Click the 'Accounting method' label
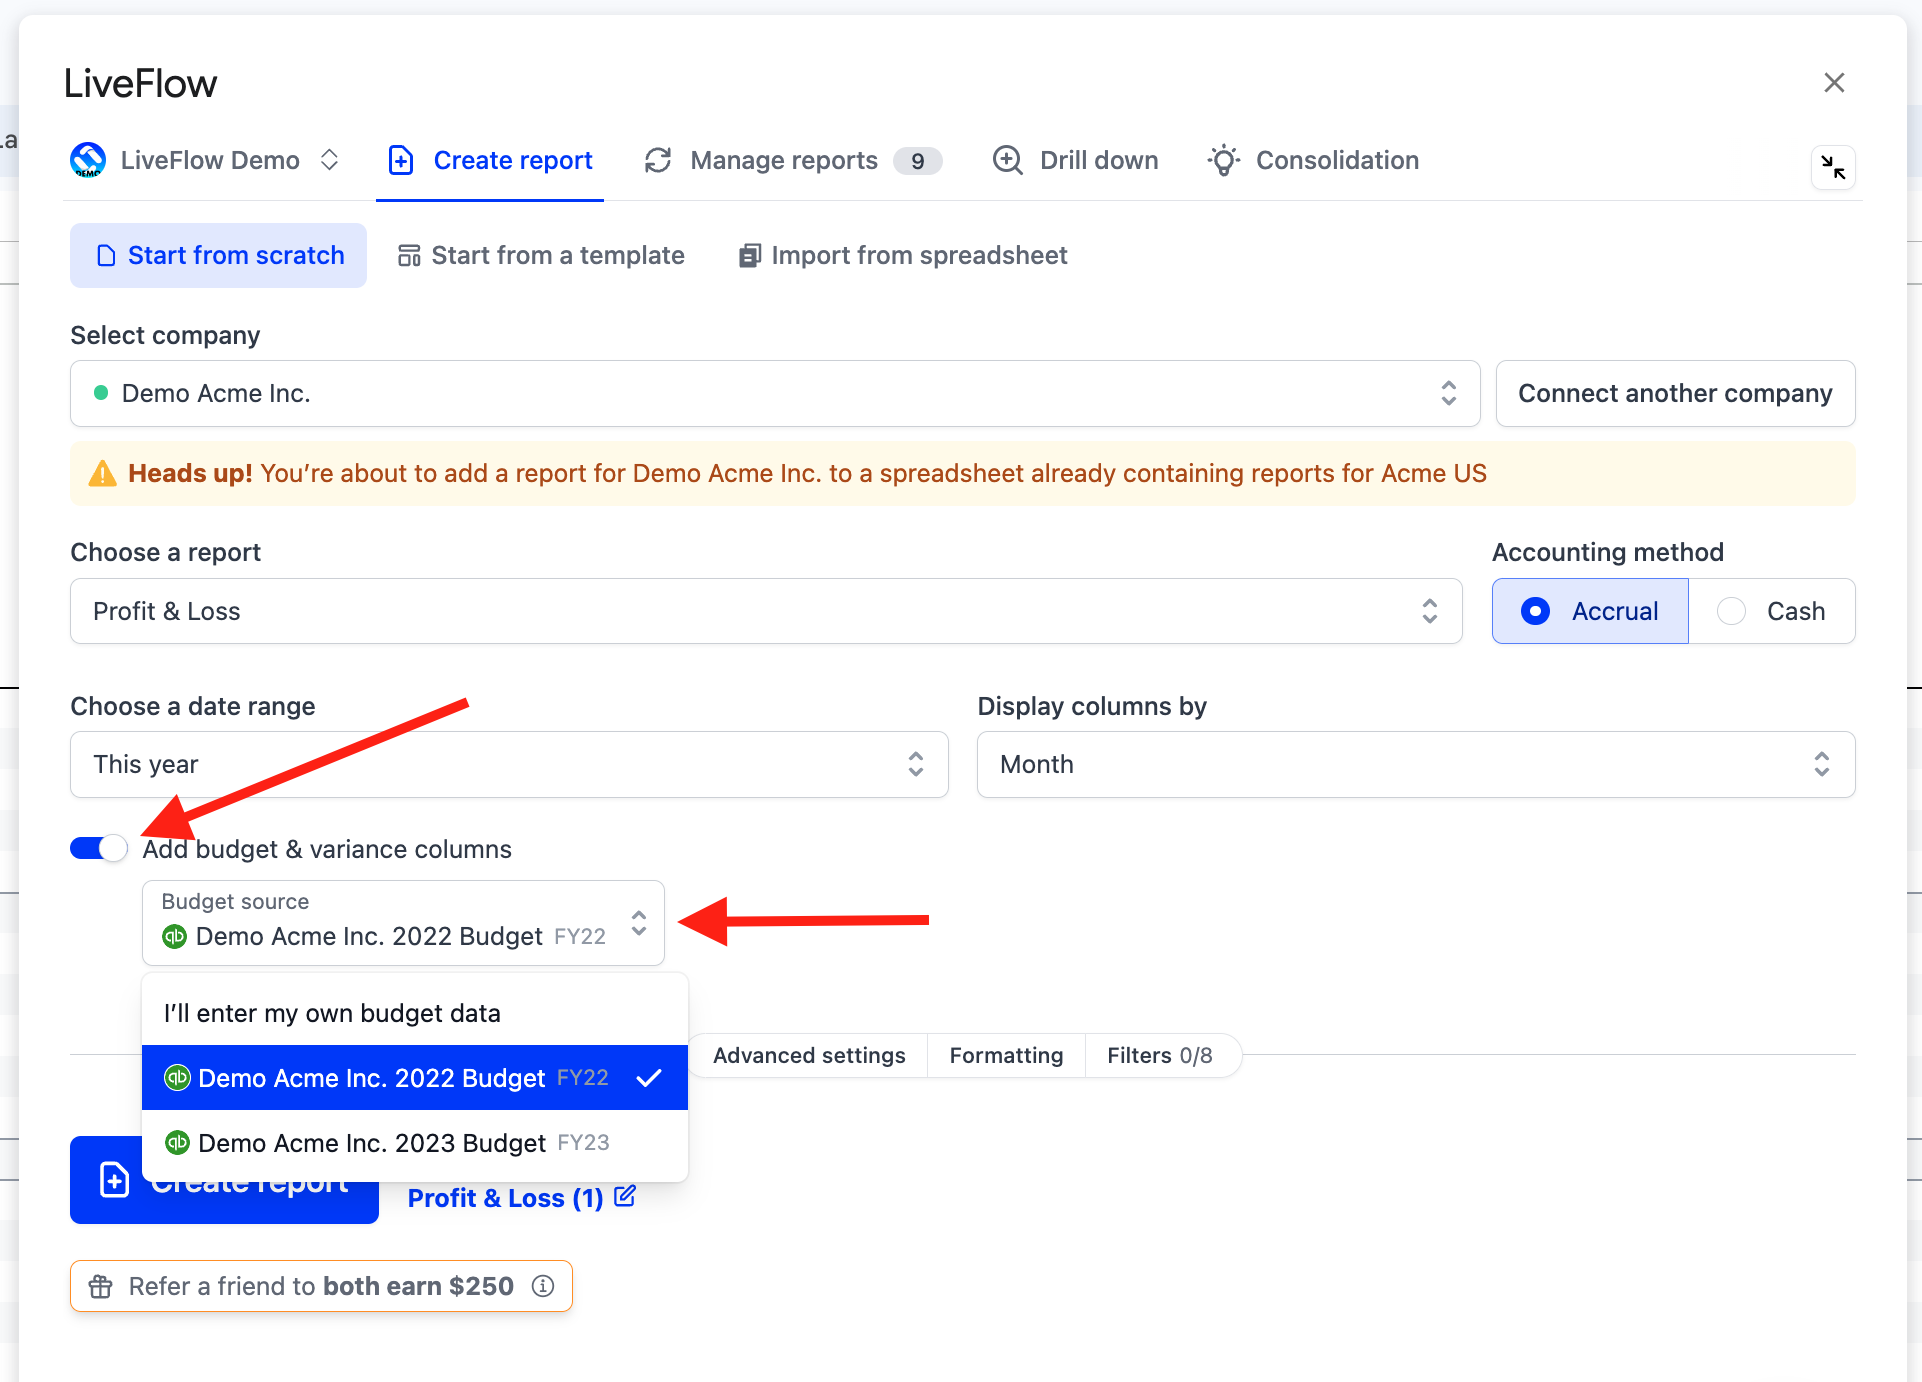This screenshot has width=1922, height=1382. 1608,552
